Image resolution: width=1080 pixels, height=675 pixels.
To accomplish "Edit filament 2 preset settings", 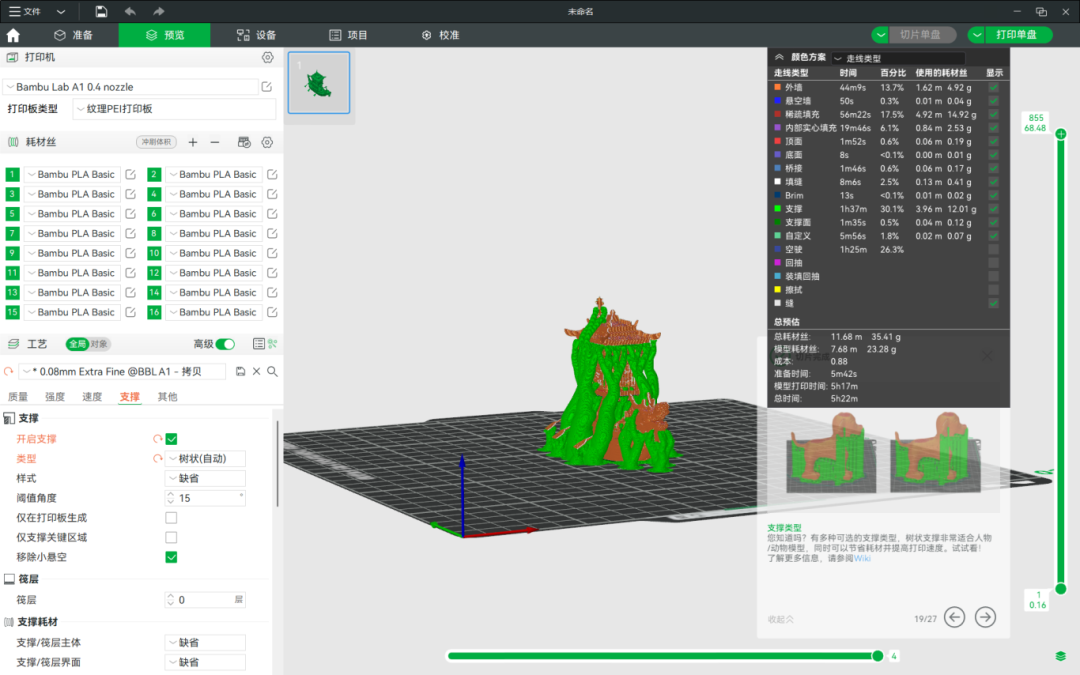I will [x=272, y=174].
